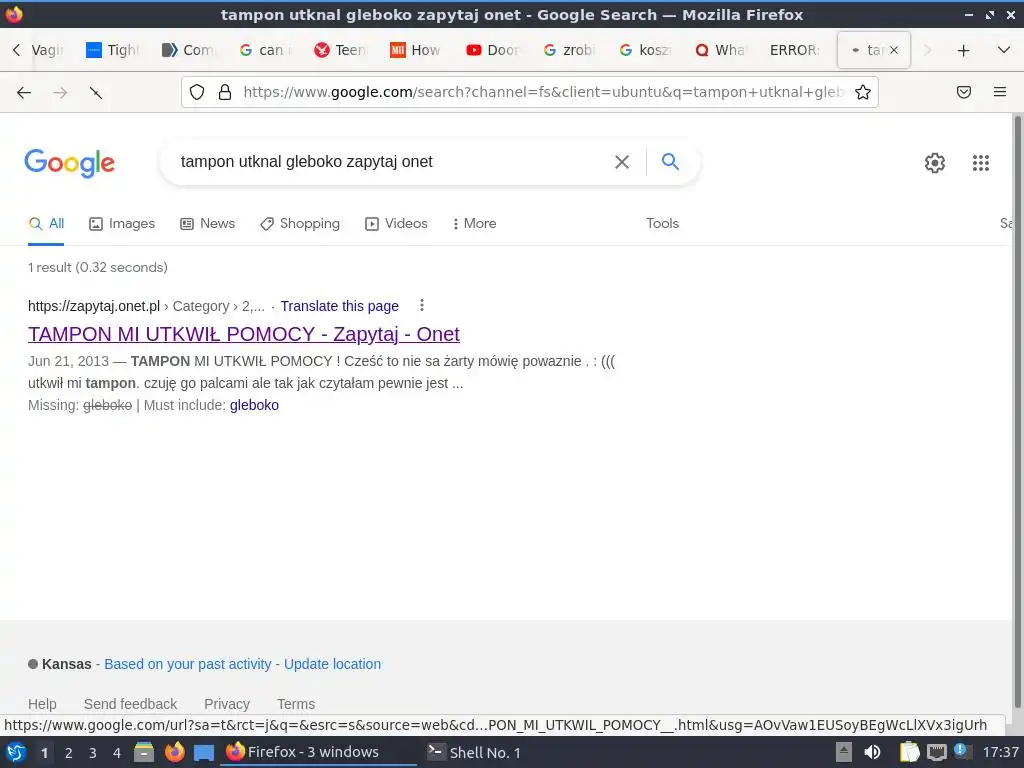Click the page vertical scrollbar

tap(1017, 411)
